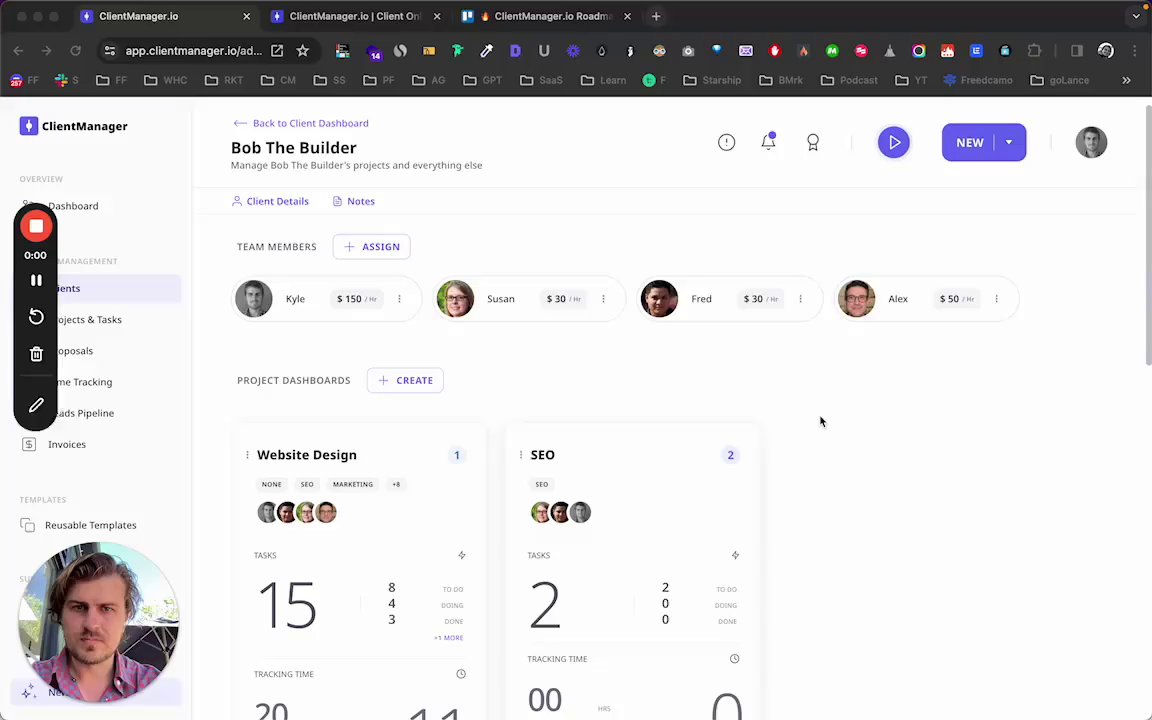The width and height of the screenshot is (1152, 720).
Task: Start the timer with the round play button
Action: coord(893,143)
